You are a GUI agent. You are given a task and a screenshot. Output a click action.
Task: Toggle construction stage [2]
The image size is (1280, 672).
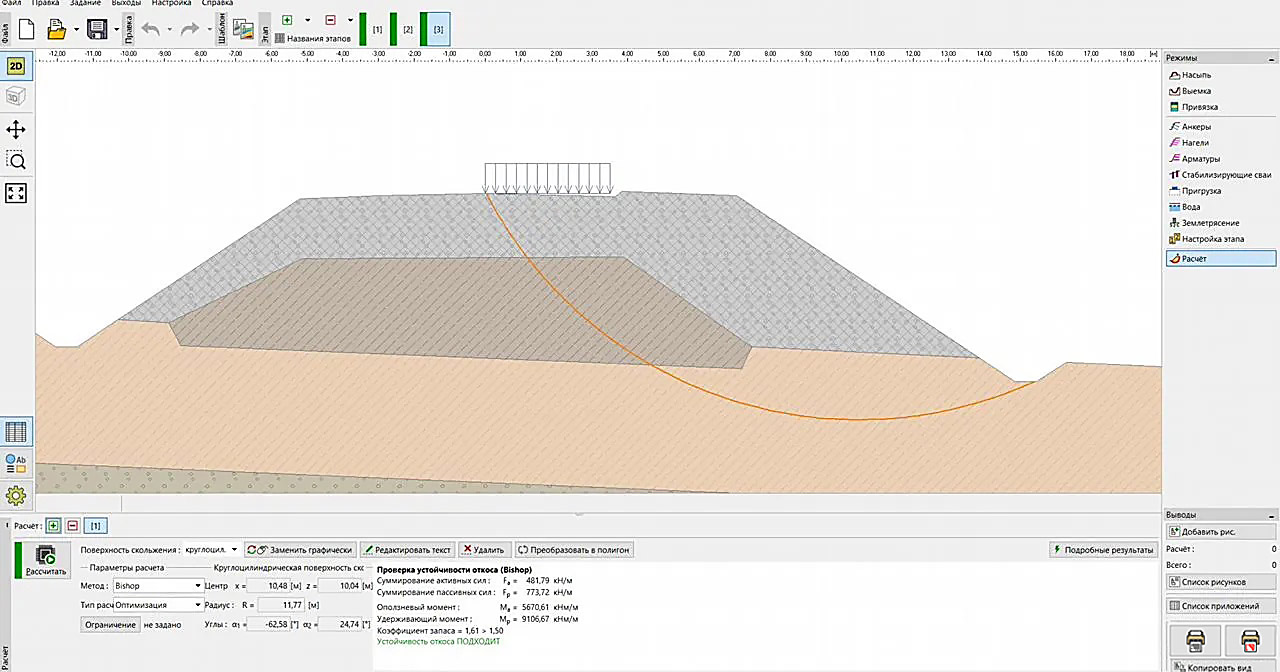[x=407, y=30]
